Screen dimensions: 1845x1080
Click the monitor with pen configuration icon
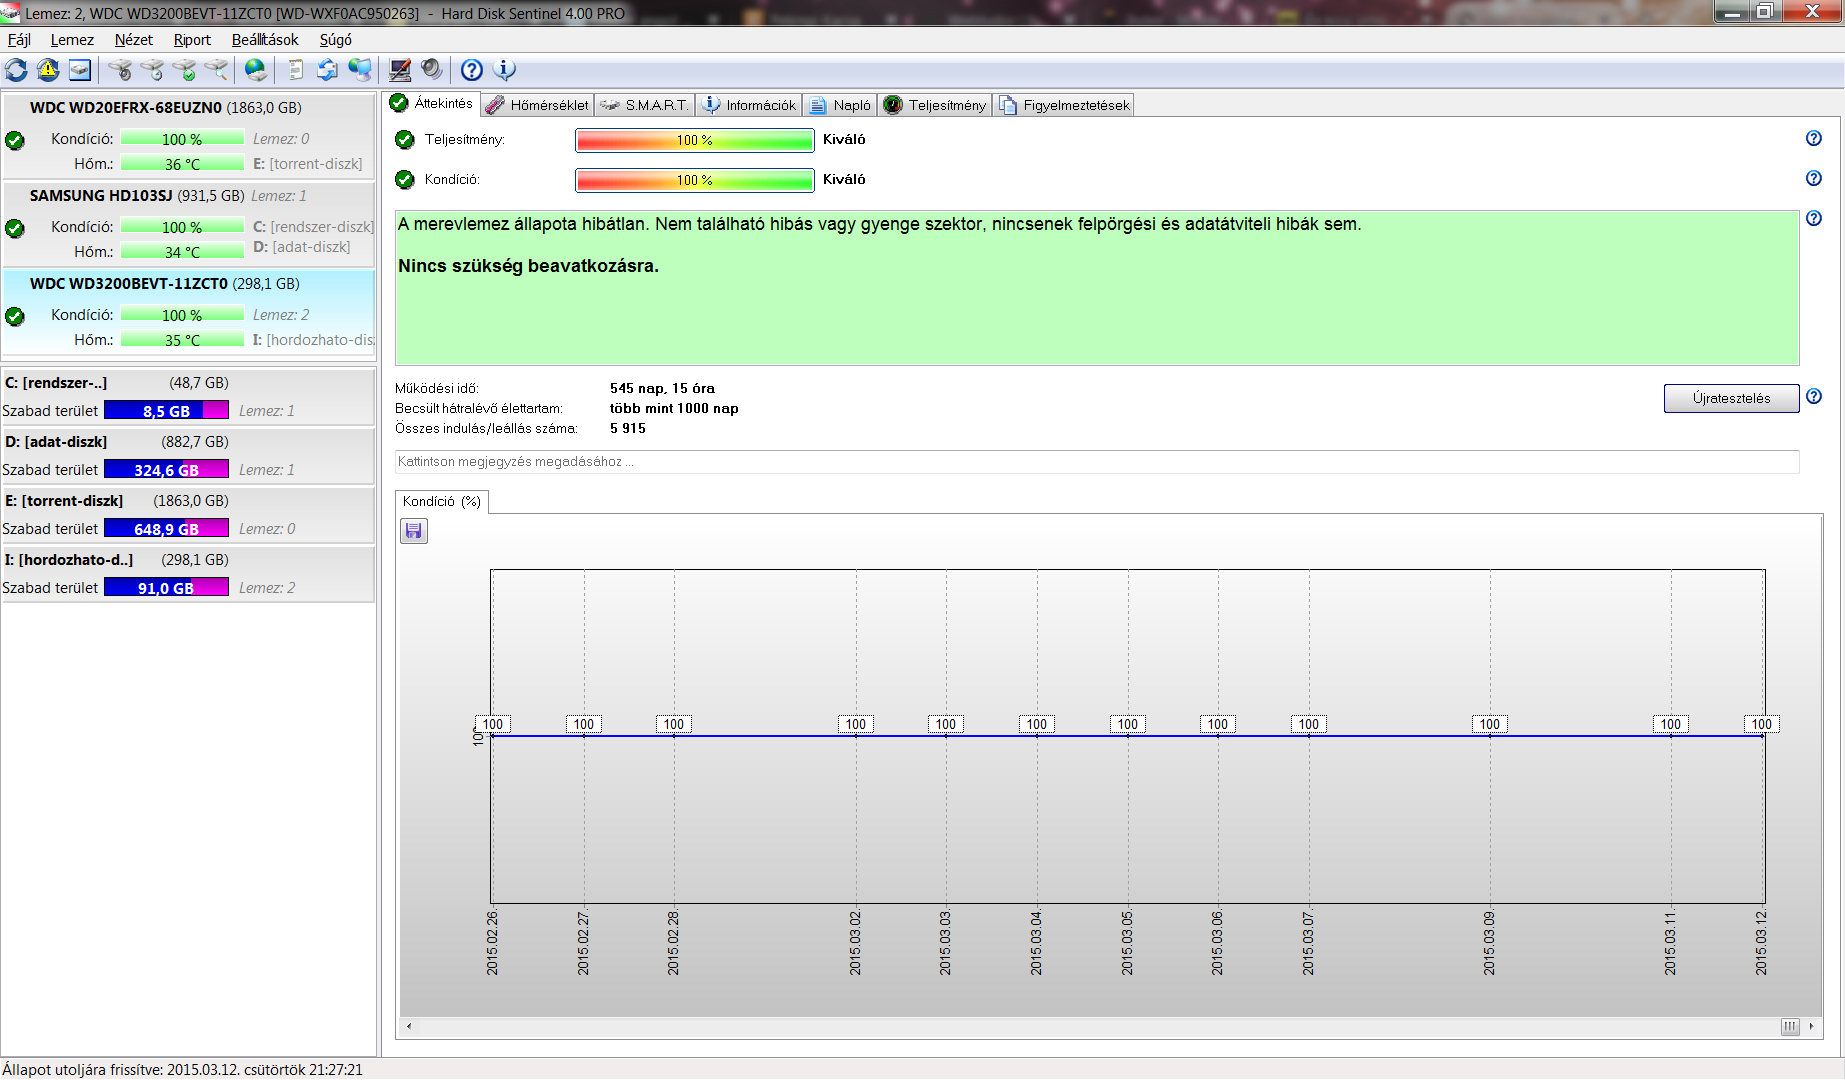pyautogui.click(x=400, y=70)
